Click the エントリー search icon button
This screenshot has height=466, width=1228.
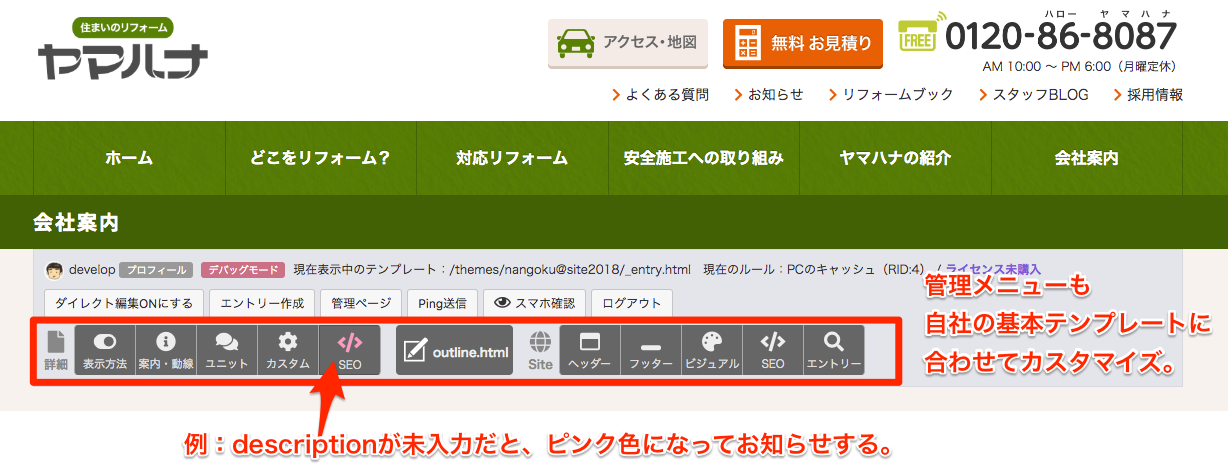pyautogui.click(x=833, y=350)
